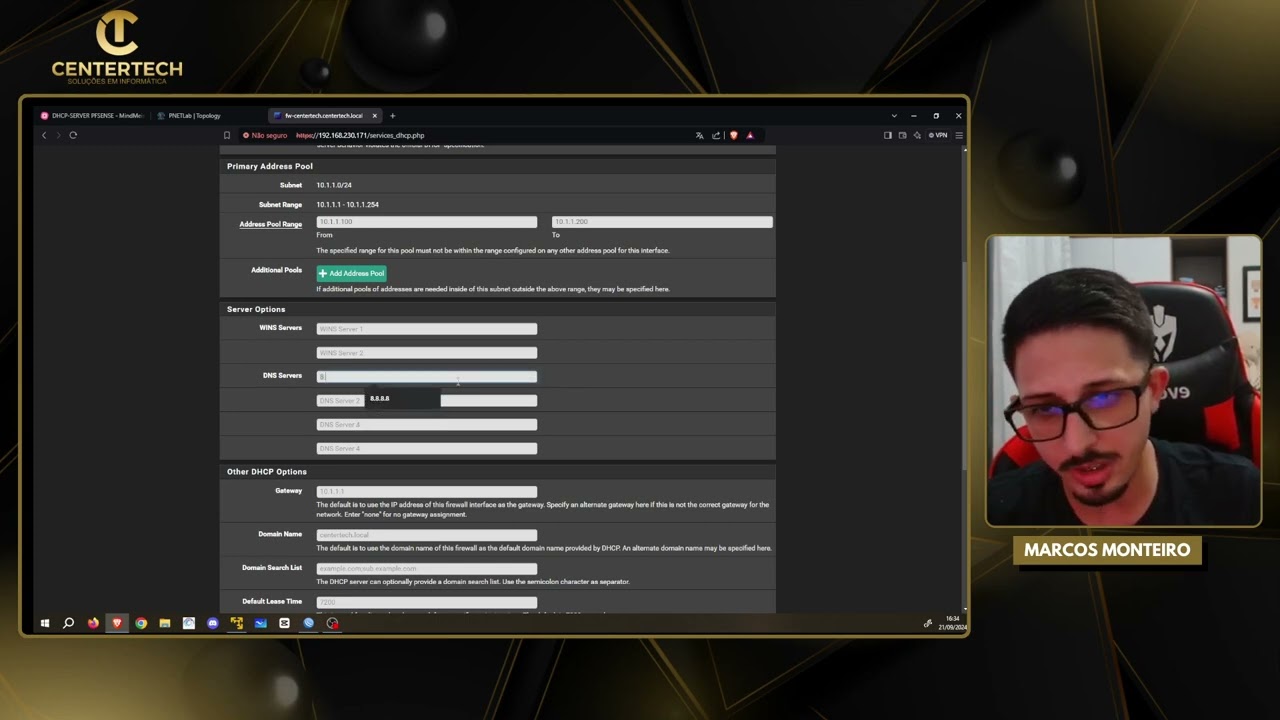Open Firefox from the taskbar
The image size is (1280, 720).
[93, 623]
